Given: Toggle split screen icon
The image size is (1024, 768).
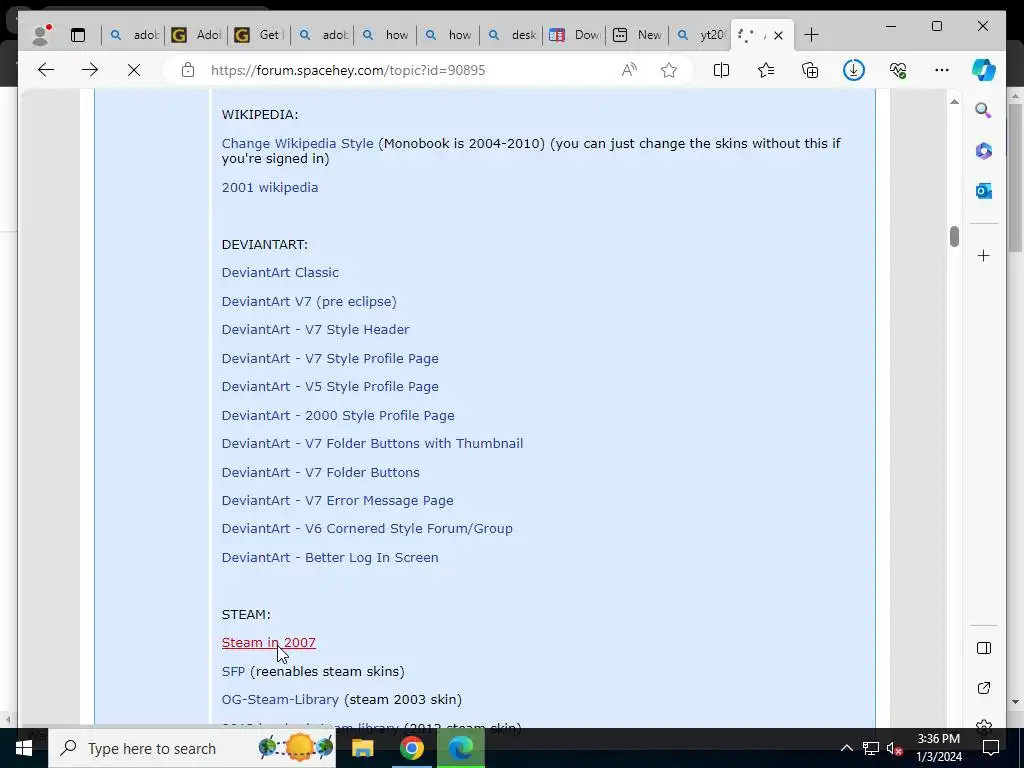Looking at the screenshot, I should [x=721, y=70].
